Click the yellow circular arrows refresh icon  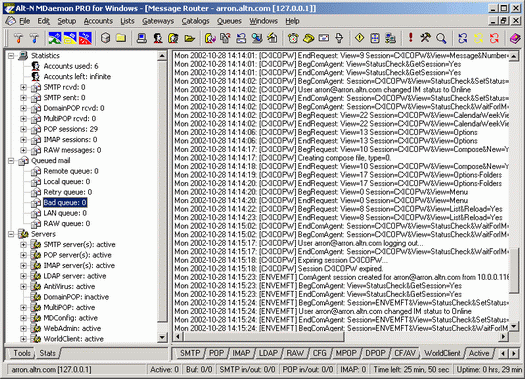(x=478, y=38)
